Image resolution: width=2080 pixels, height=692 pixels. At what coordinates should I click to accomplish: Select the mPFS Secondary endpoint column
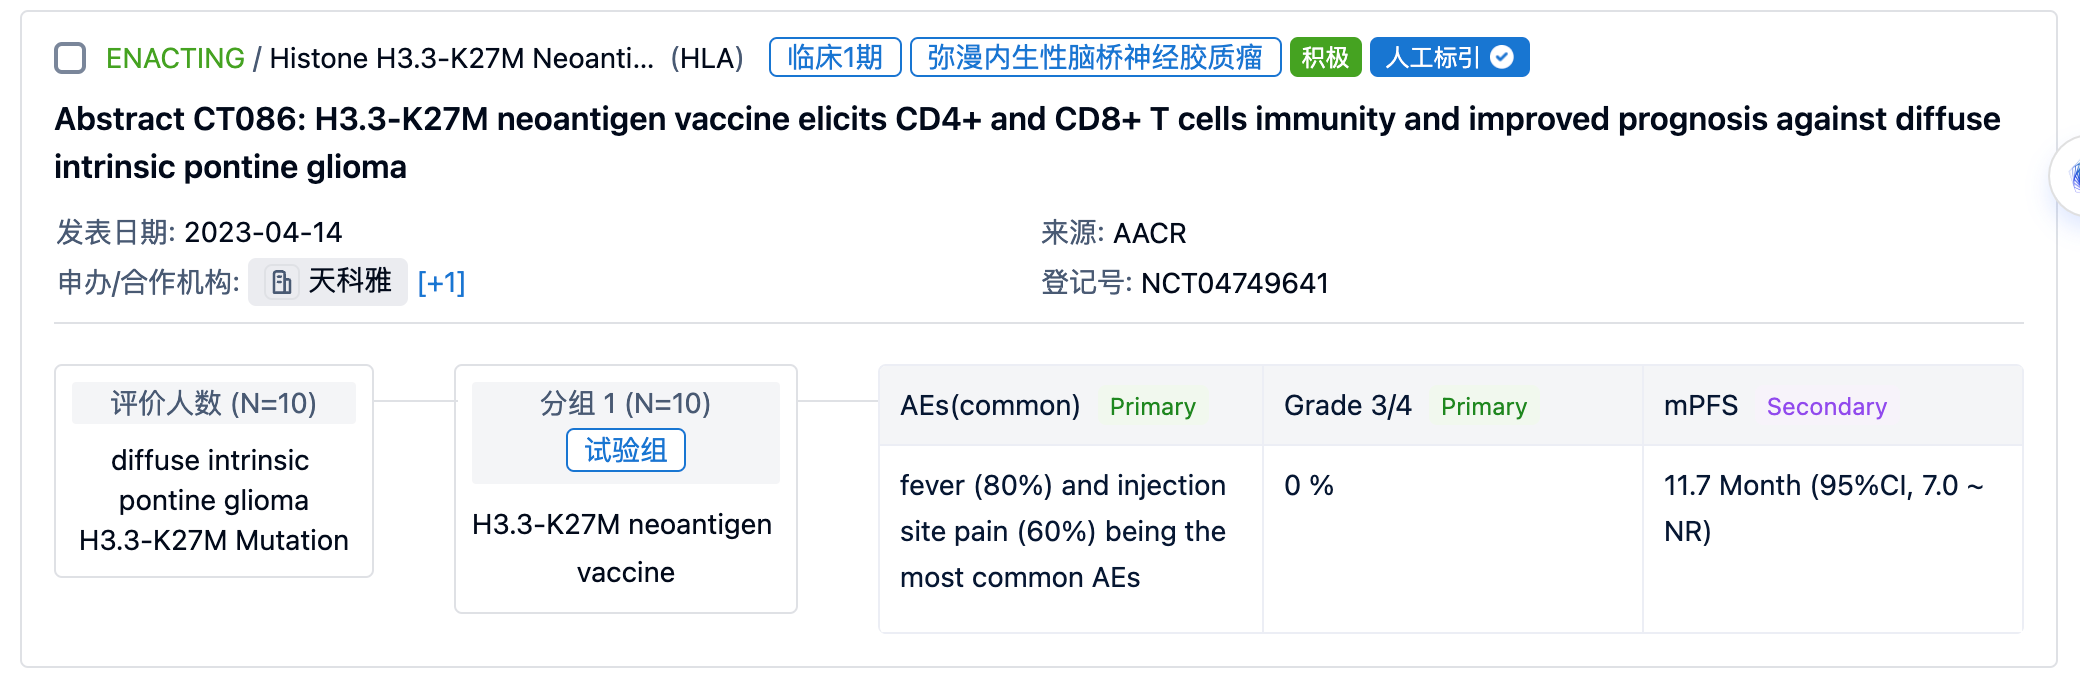pos(1833,498)
